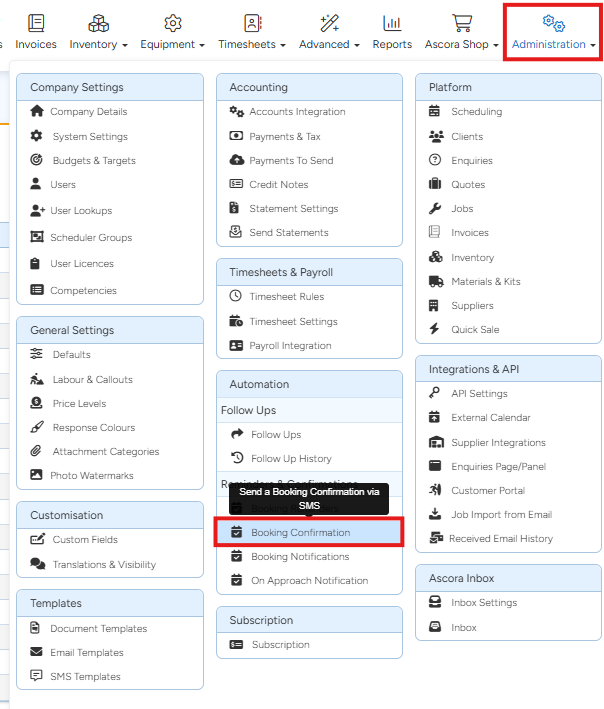The image size is (604, 709).
Task: Click the Materials & Kits truck icon
Action: pyautogui.click(x=435, y=282)
